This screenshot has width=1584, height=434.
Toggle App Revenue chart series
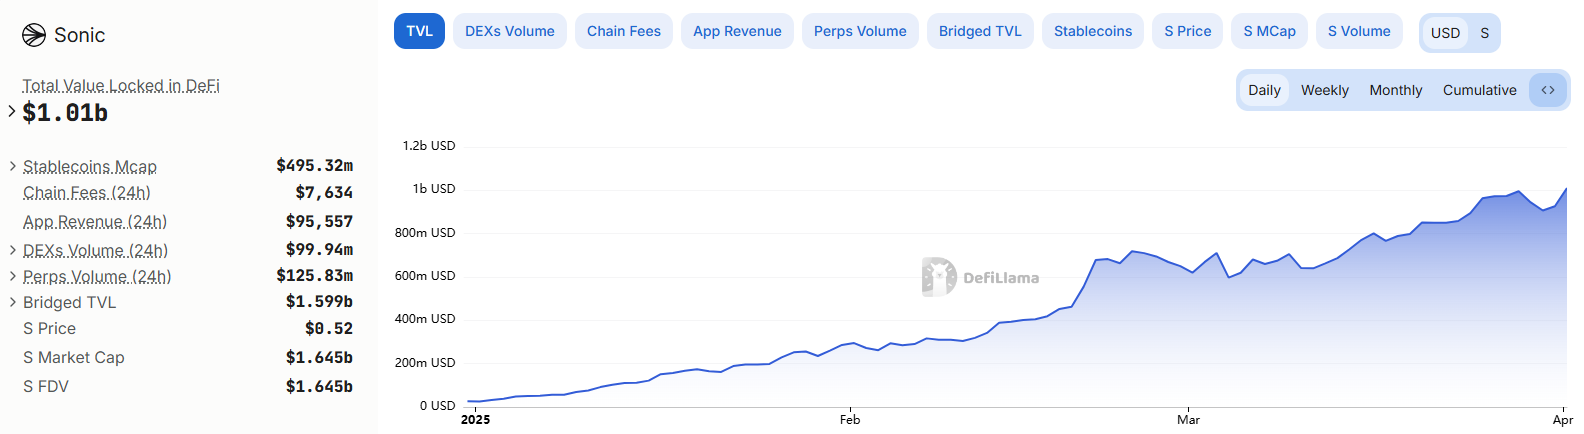tap(737, 31)
